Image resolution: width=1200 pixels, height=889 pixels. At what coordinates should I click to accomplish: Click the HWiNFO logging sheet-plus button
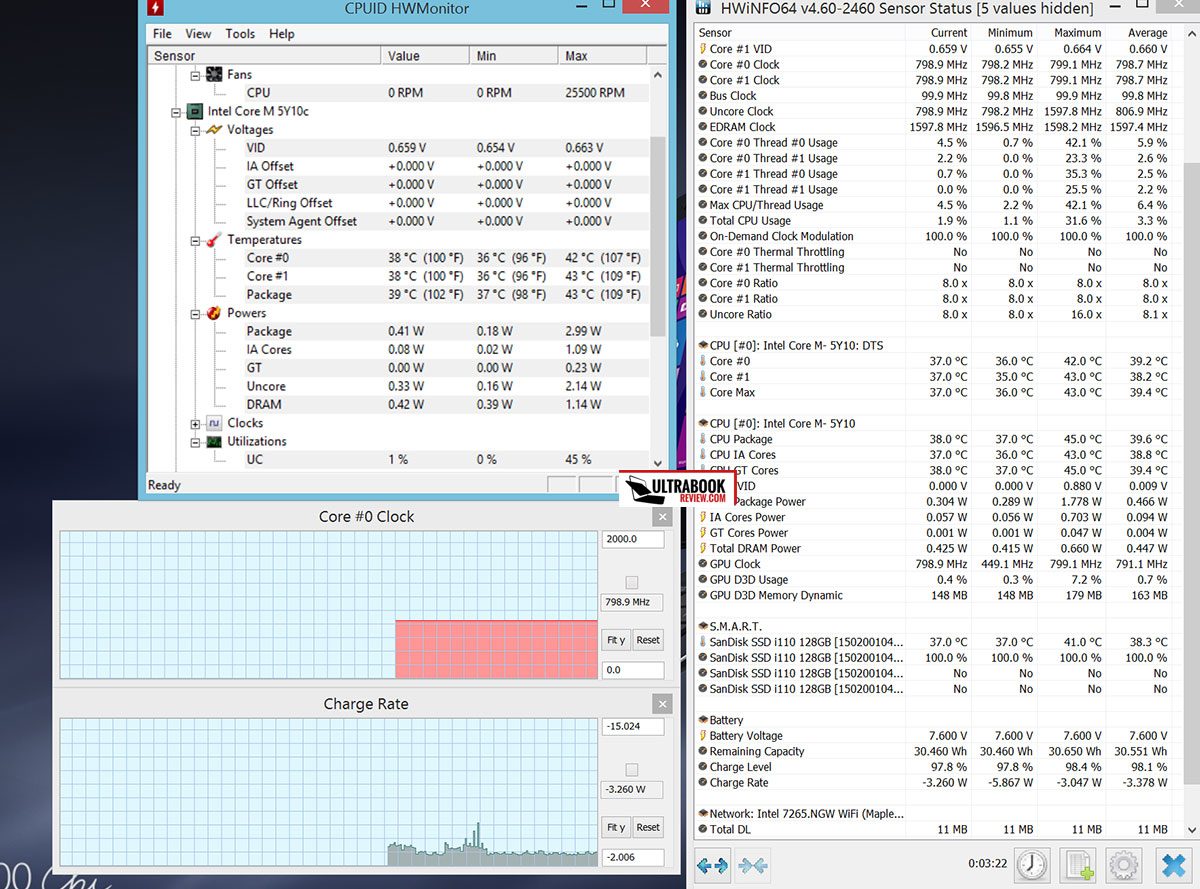click(x=1079, y=864)
